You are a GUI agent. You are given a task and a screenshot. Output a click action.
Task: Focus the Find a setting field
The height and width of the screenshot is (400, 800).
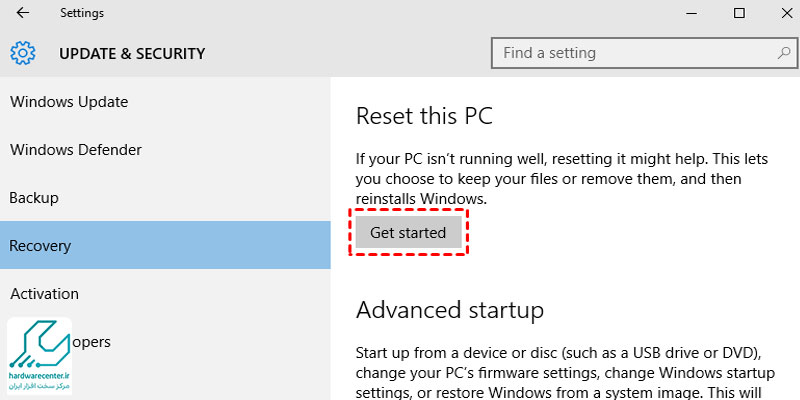pos(644,53)
